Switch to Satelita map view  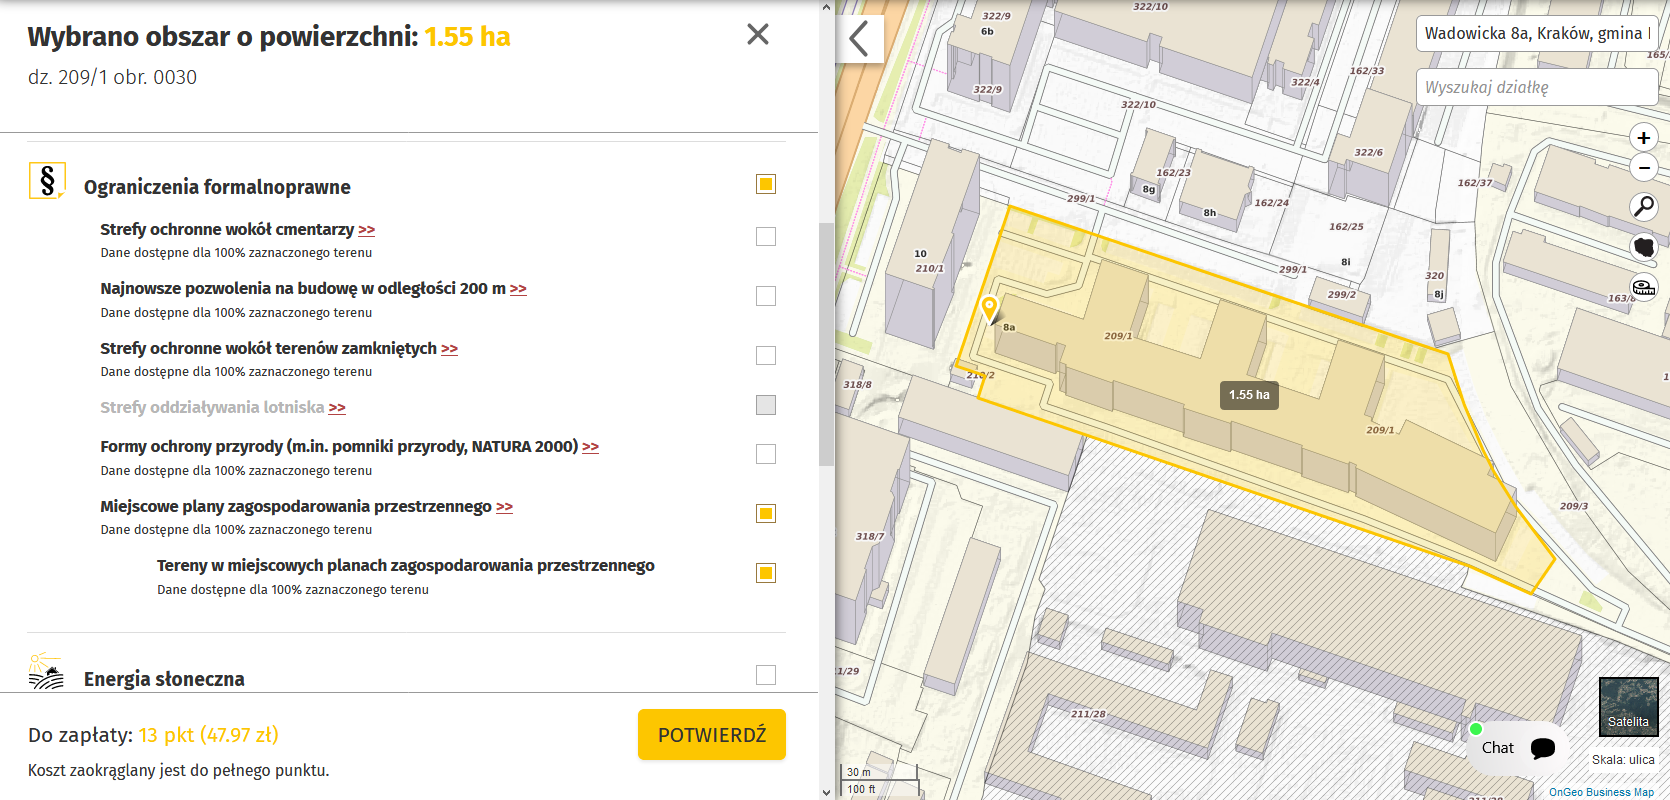pyautogui.click(x=1628, y=706)
